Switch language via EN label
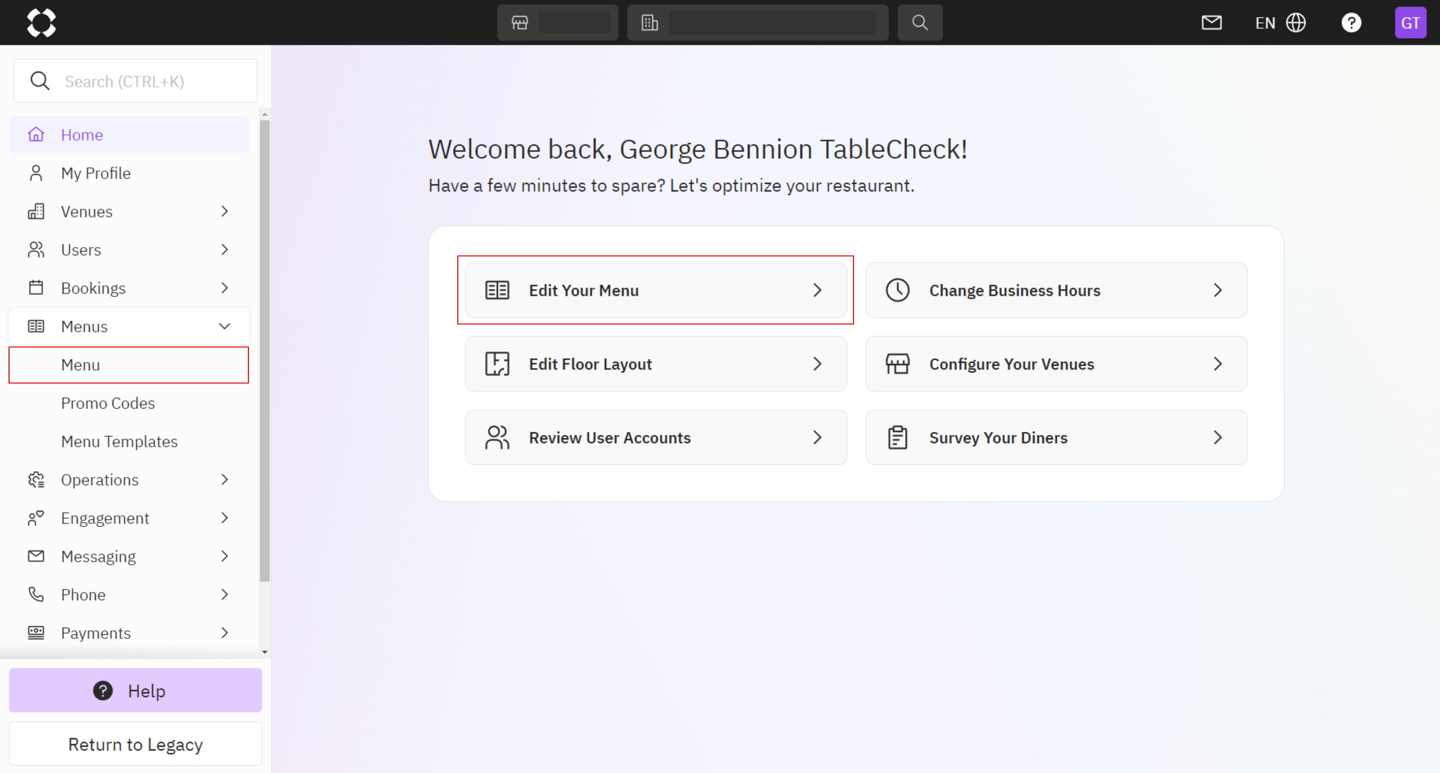The width and height of the screenshot is (1440, 773). click(1265, 23)
